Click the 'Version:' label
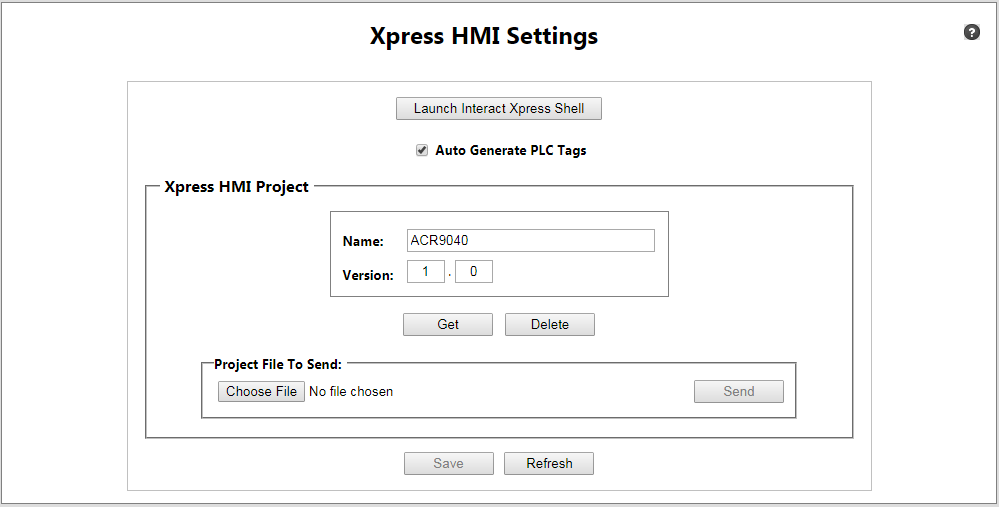 [x=368, y=275]
